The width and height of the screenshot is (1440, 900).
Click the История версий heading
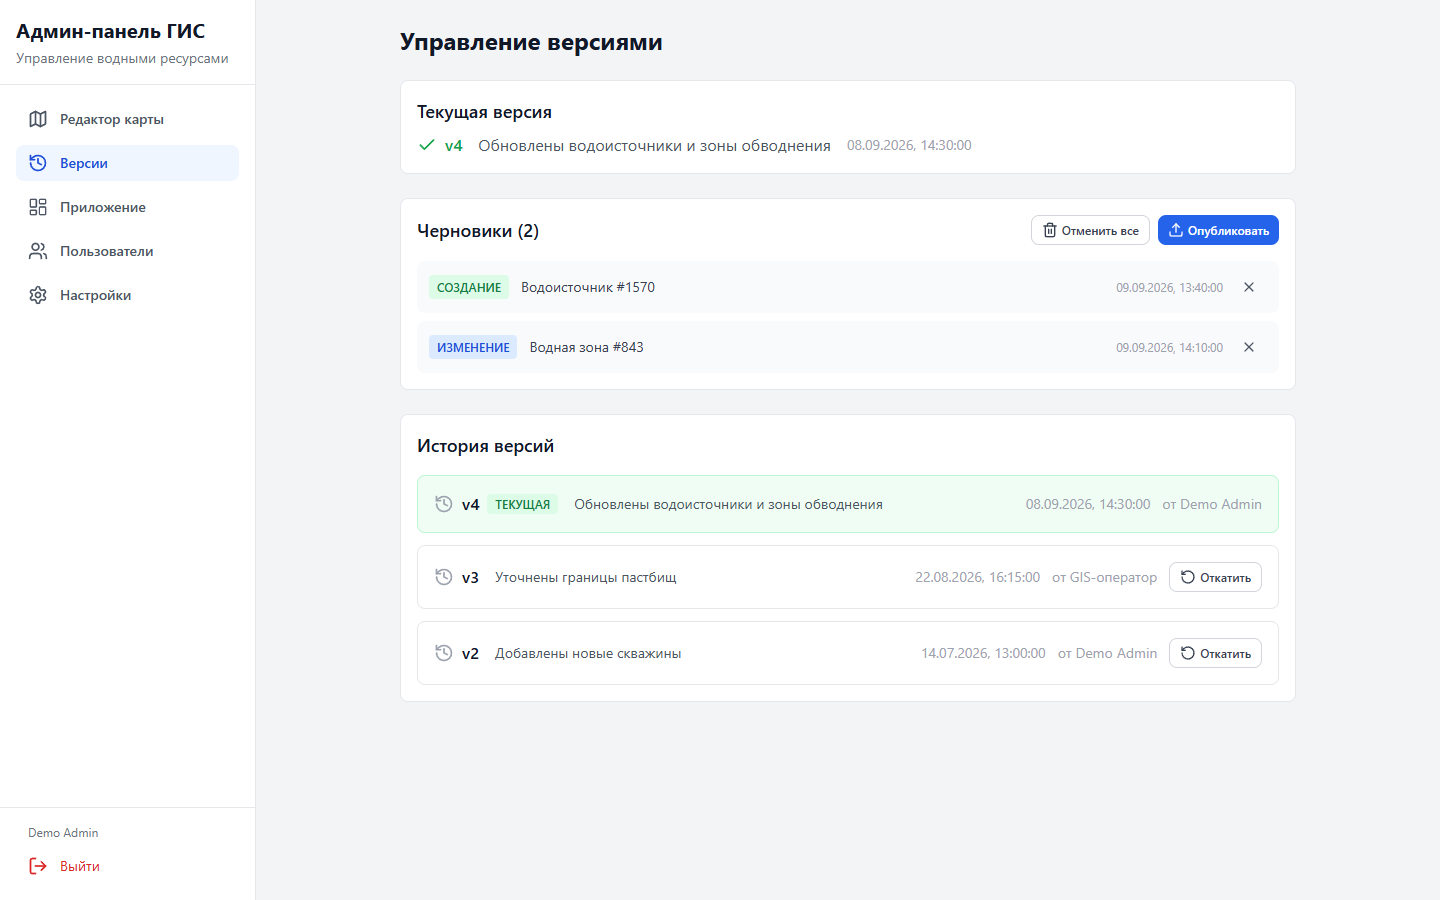coord(485,446)
